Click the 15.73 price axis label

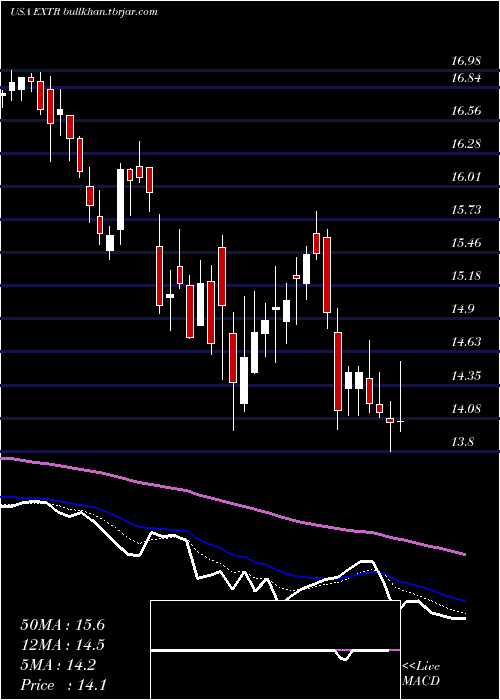point(467,210)
